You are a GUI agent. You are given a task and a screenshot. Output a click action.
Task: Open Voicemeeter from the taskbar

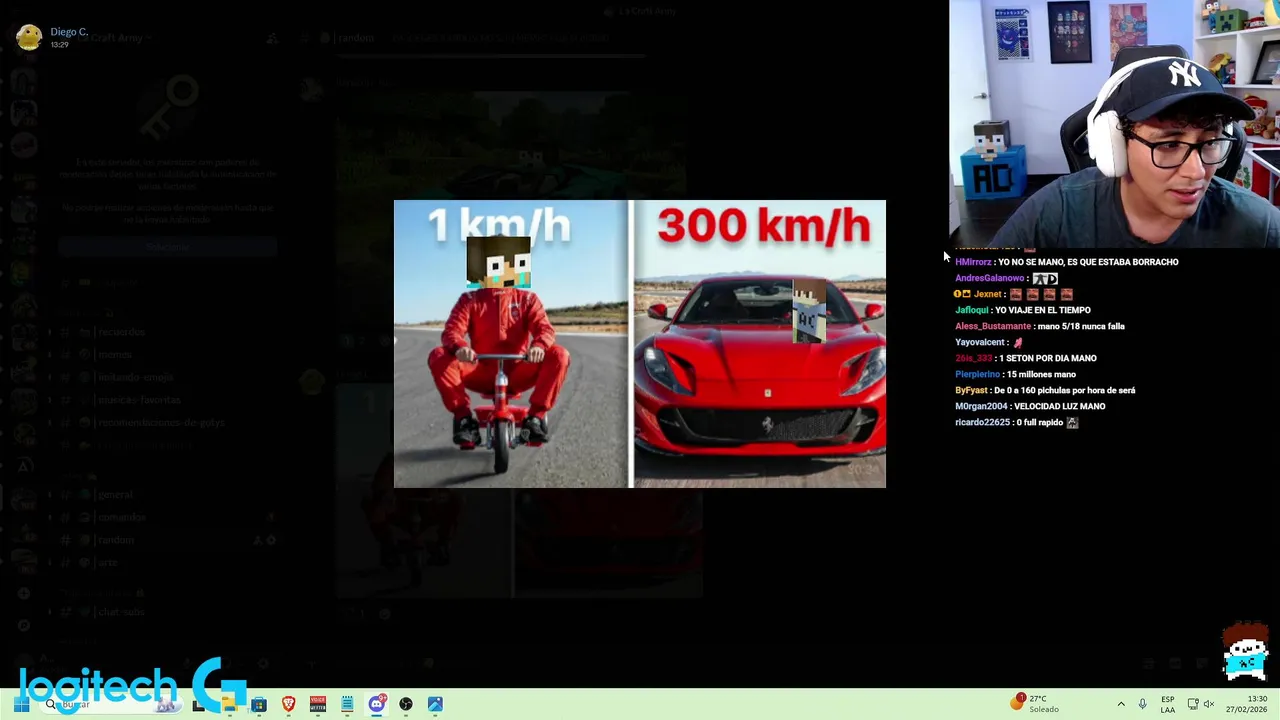coord(318,704)
